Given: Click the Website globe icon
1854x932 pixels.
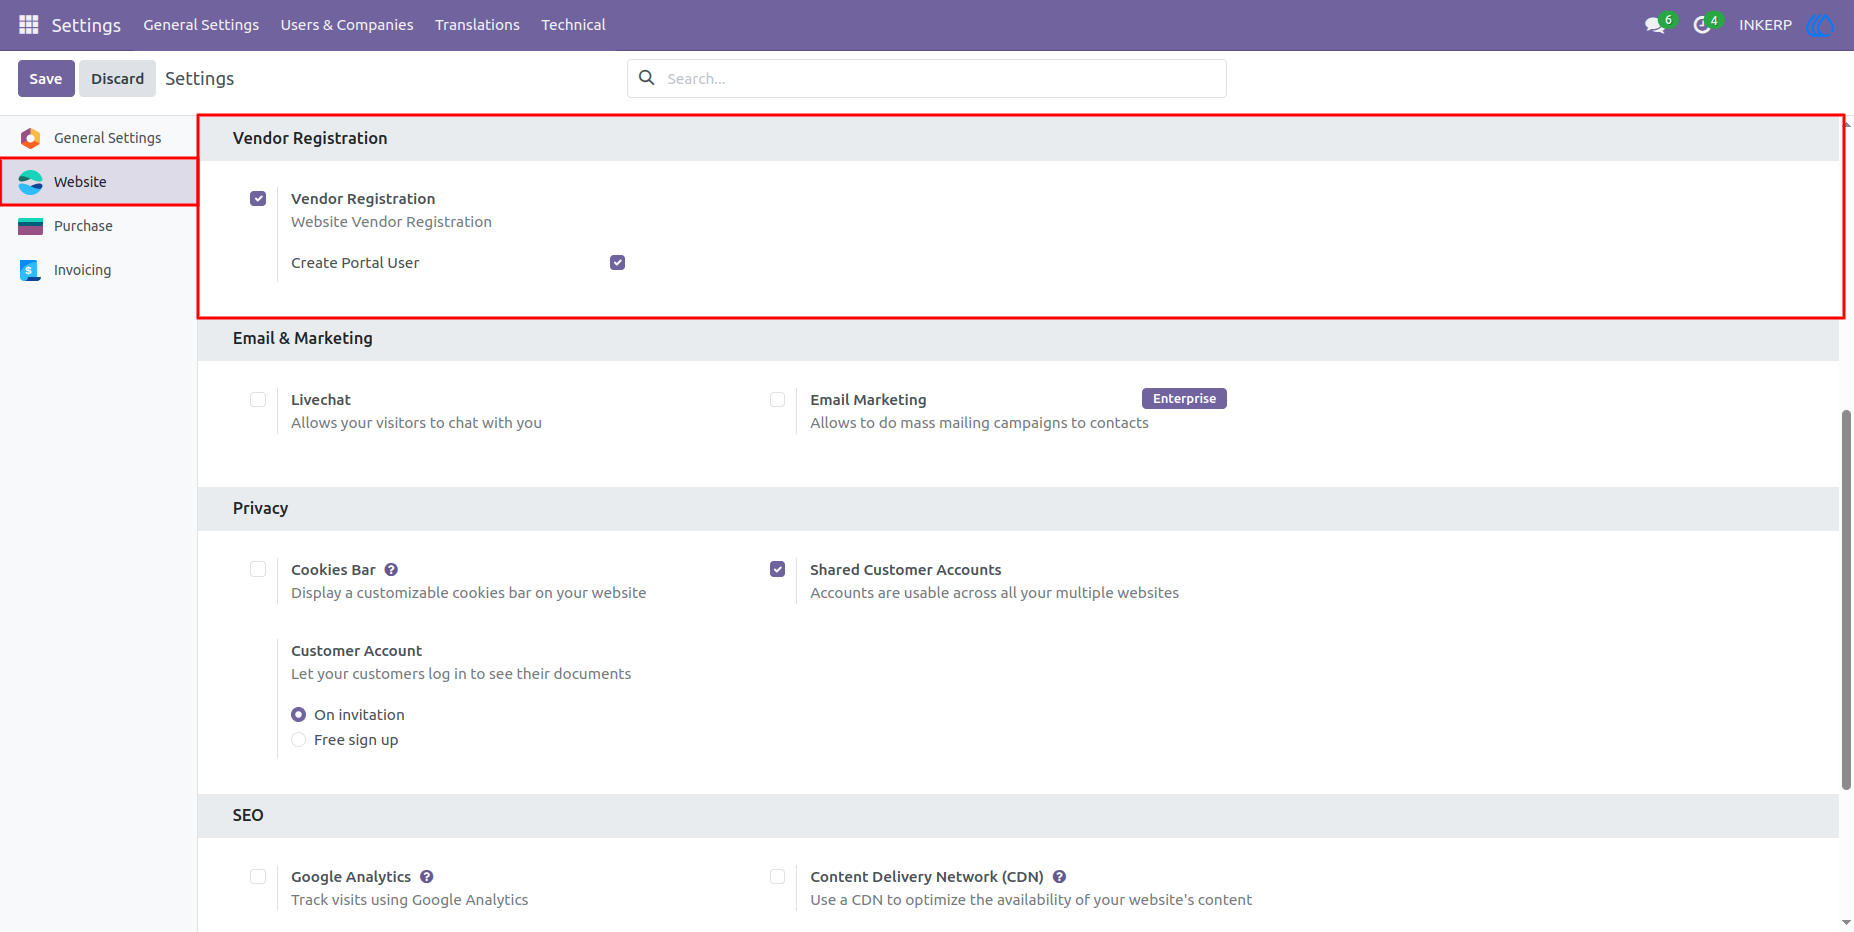Looking at the screenshot, I should point(31,182).
